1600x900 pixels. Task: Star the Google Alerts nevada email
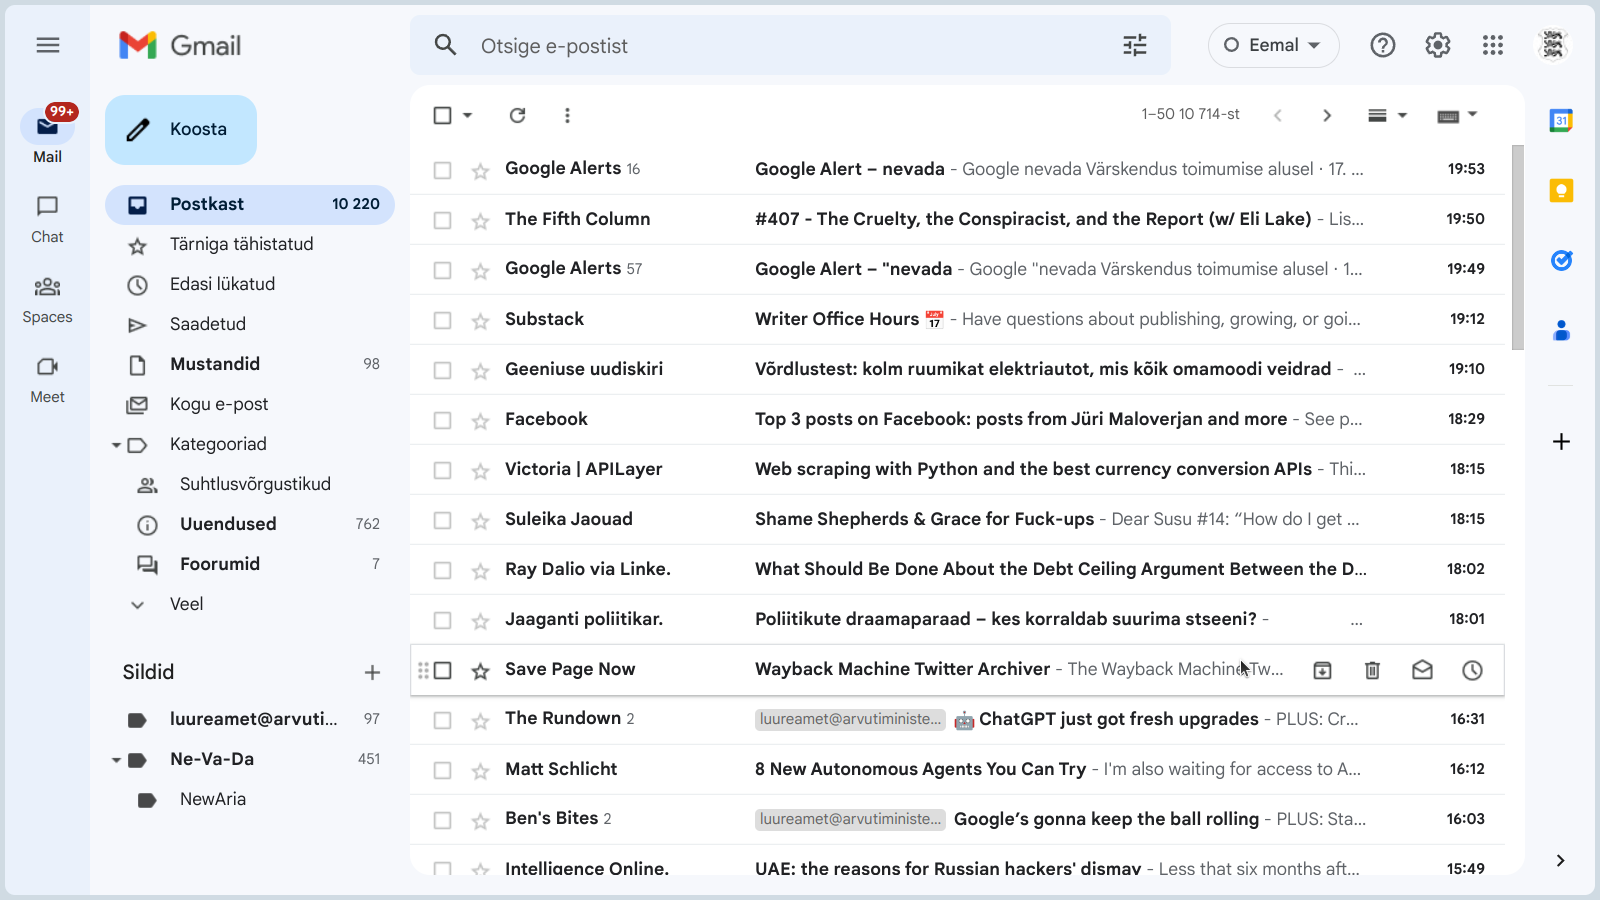(x=481, y=171)
